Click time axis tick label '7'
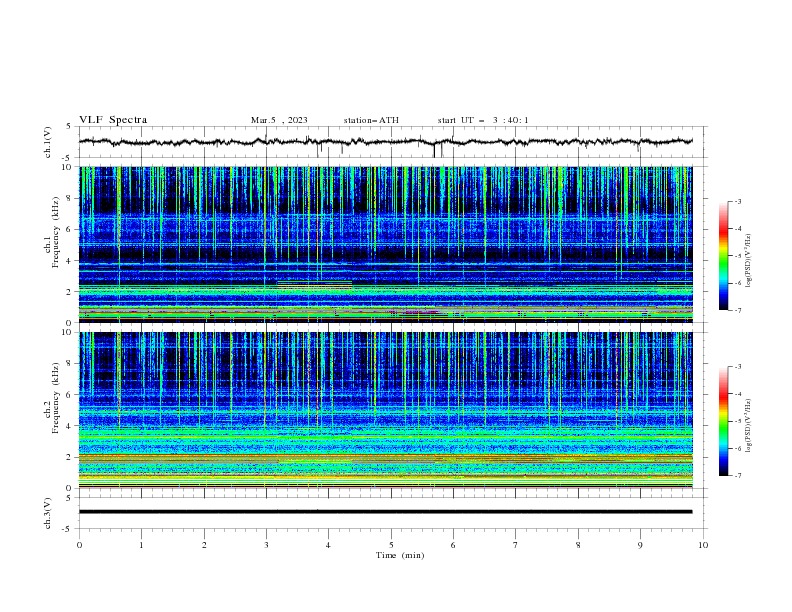Image resolution: width=792 pixels, height=612 pixels. click(x=516, y=545)
